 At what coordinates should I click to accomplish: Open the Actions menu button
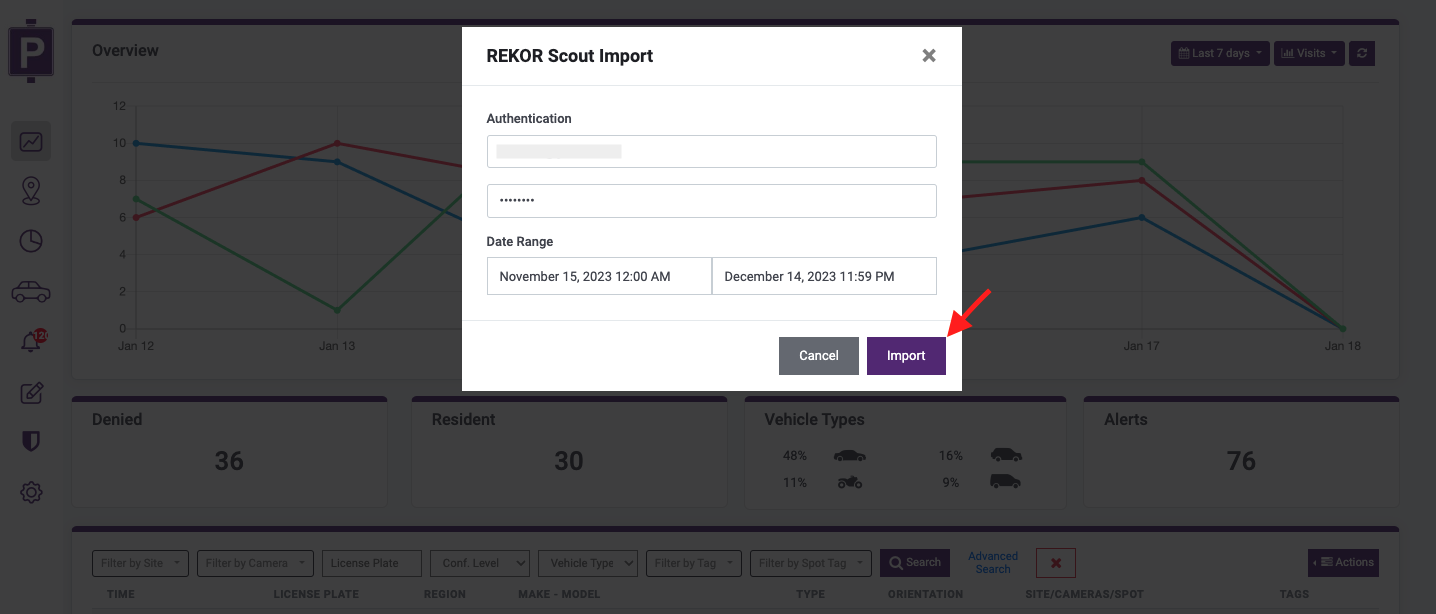[x=1343, y=562]
